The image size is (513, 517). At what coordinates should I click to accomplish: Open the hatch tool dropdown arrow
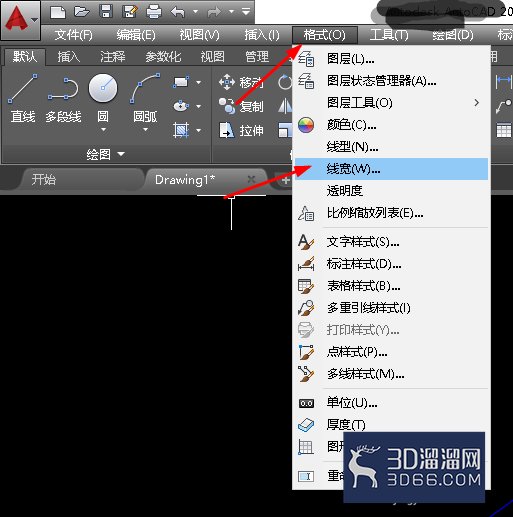click(x=199, y=130)
